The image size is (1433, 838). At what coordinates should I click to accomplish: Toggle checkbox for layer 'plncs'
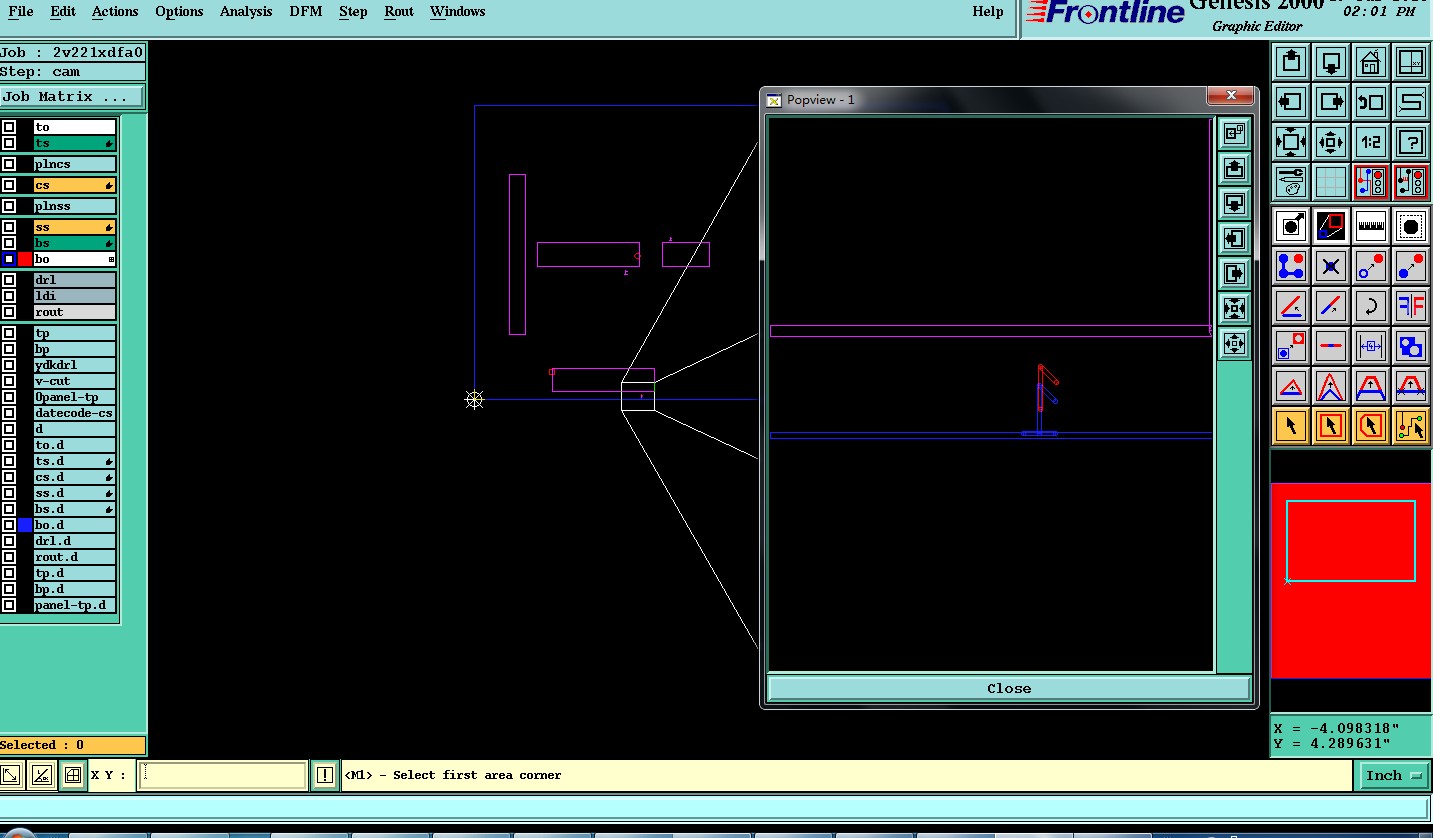pyautogui.click(x=9, y=164)
